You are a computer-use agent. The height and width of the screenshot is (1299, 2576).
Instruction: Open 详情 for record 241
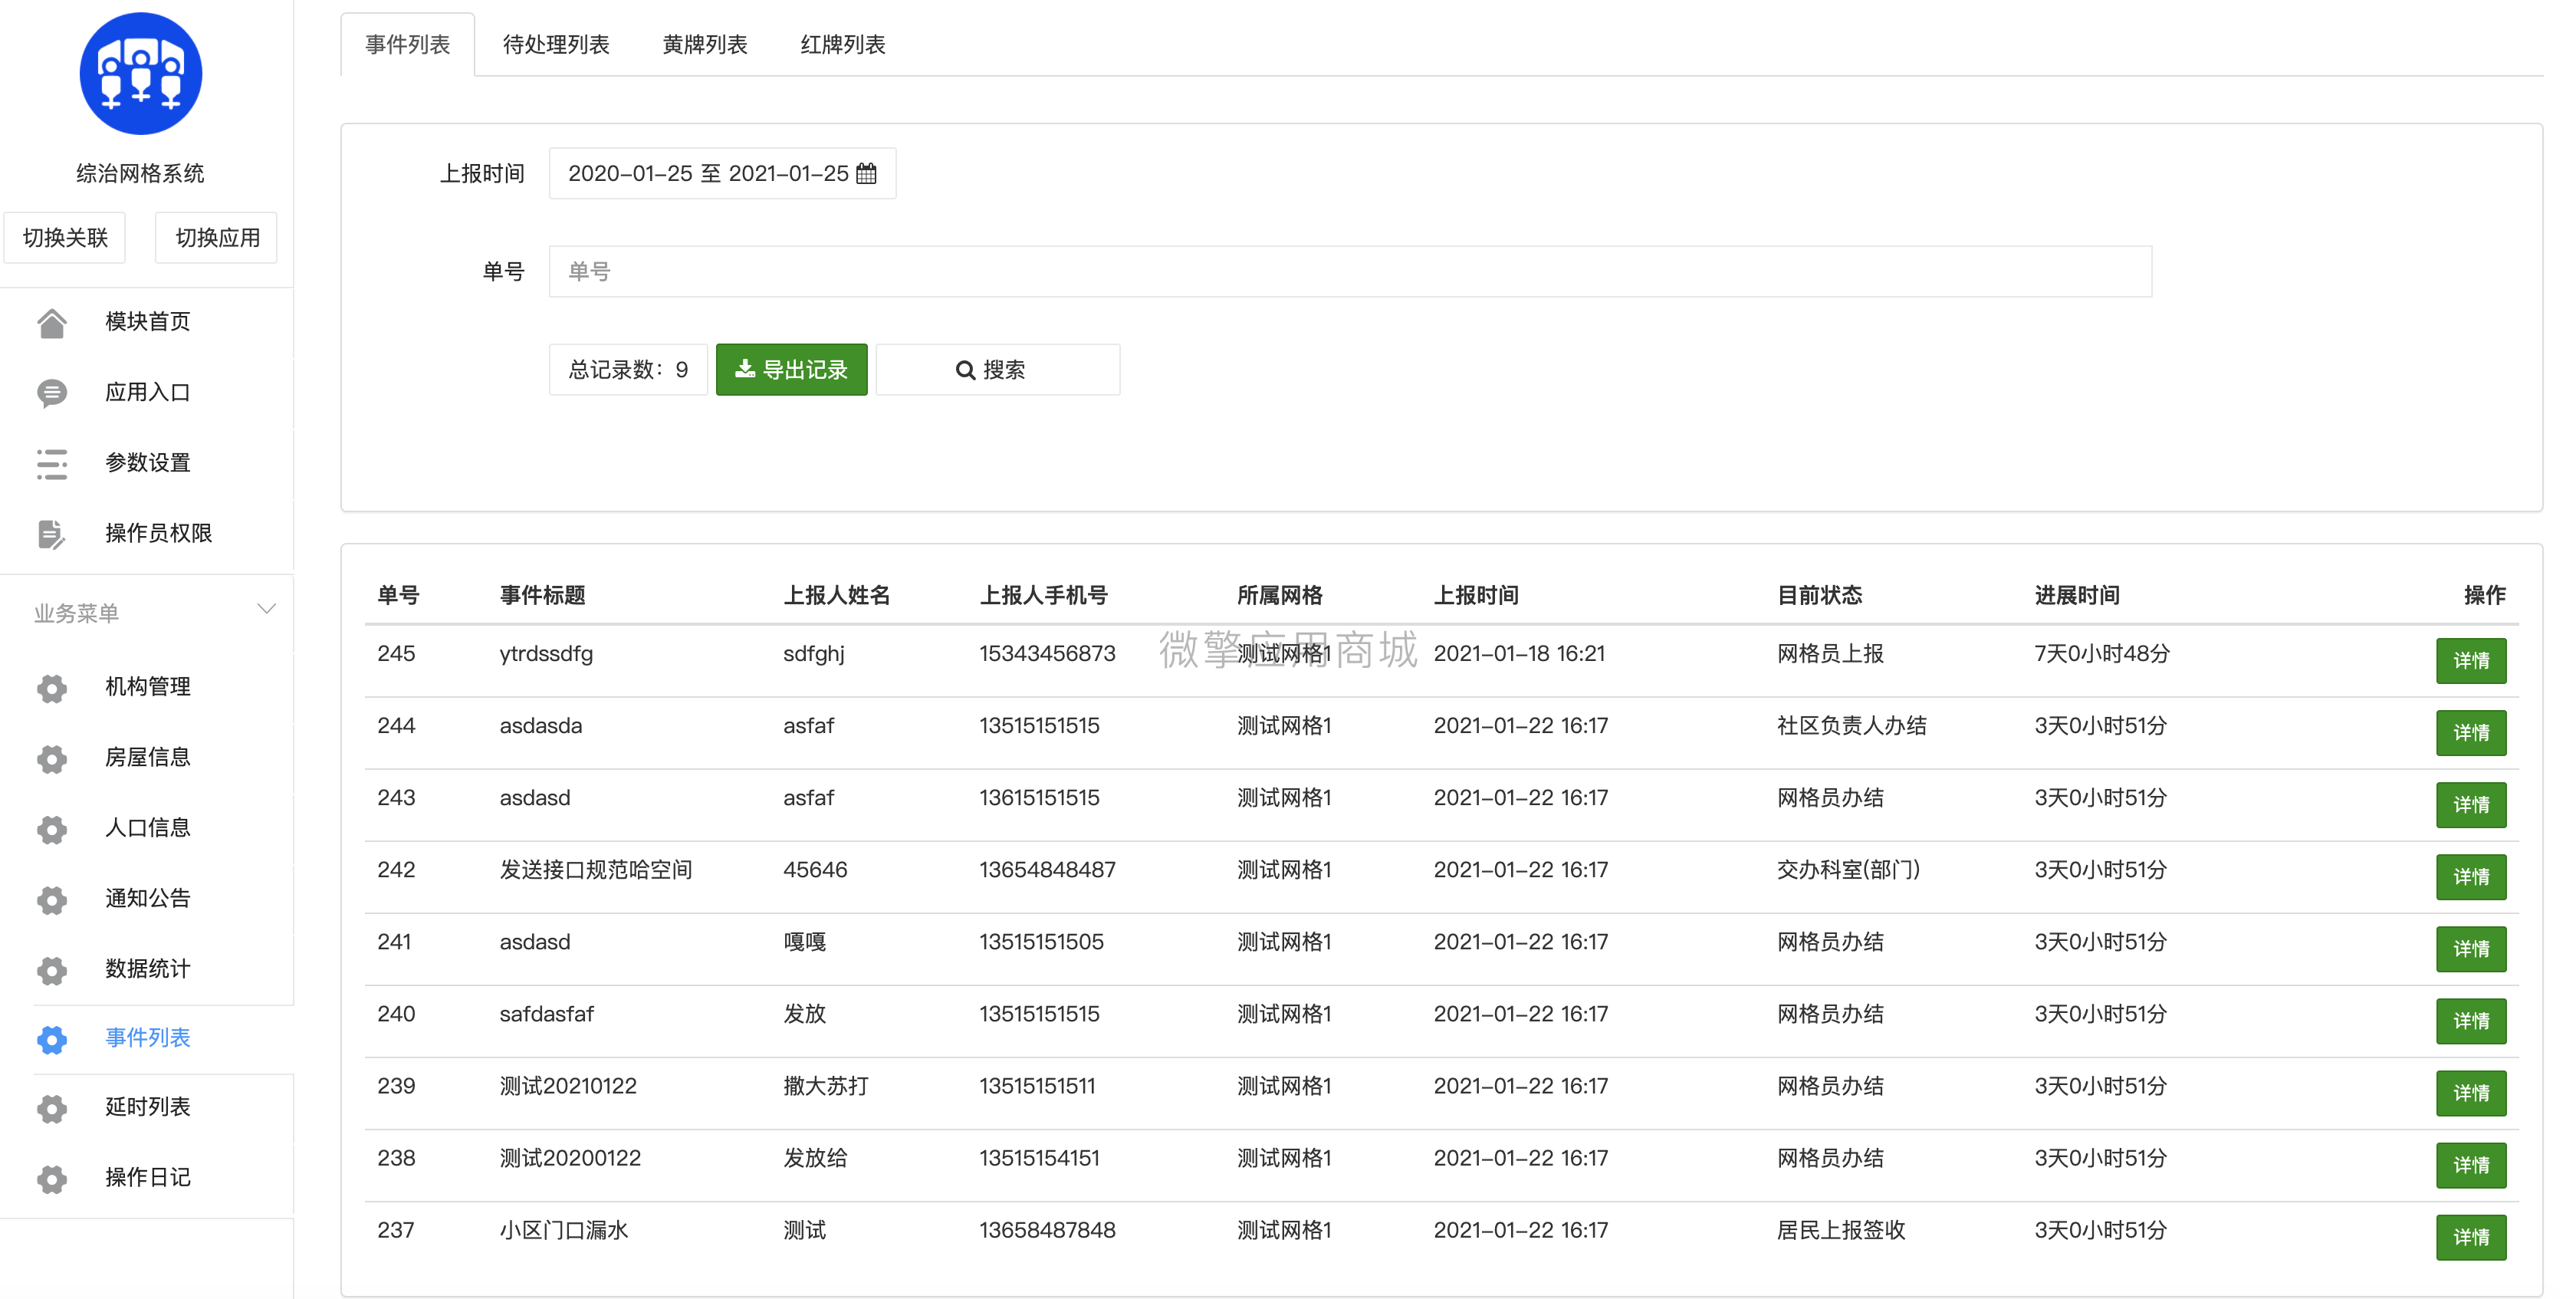tap(2471, 948)
